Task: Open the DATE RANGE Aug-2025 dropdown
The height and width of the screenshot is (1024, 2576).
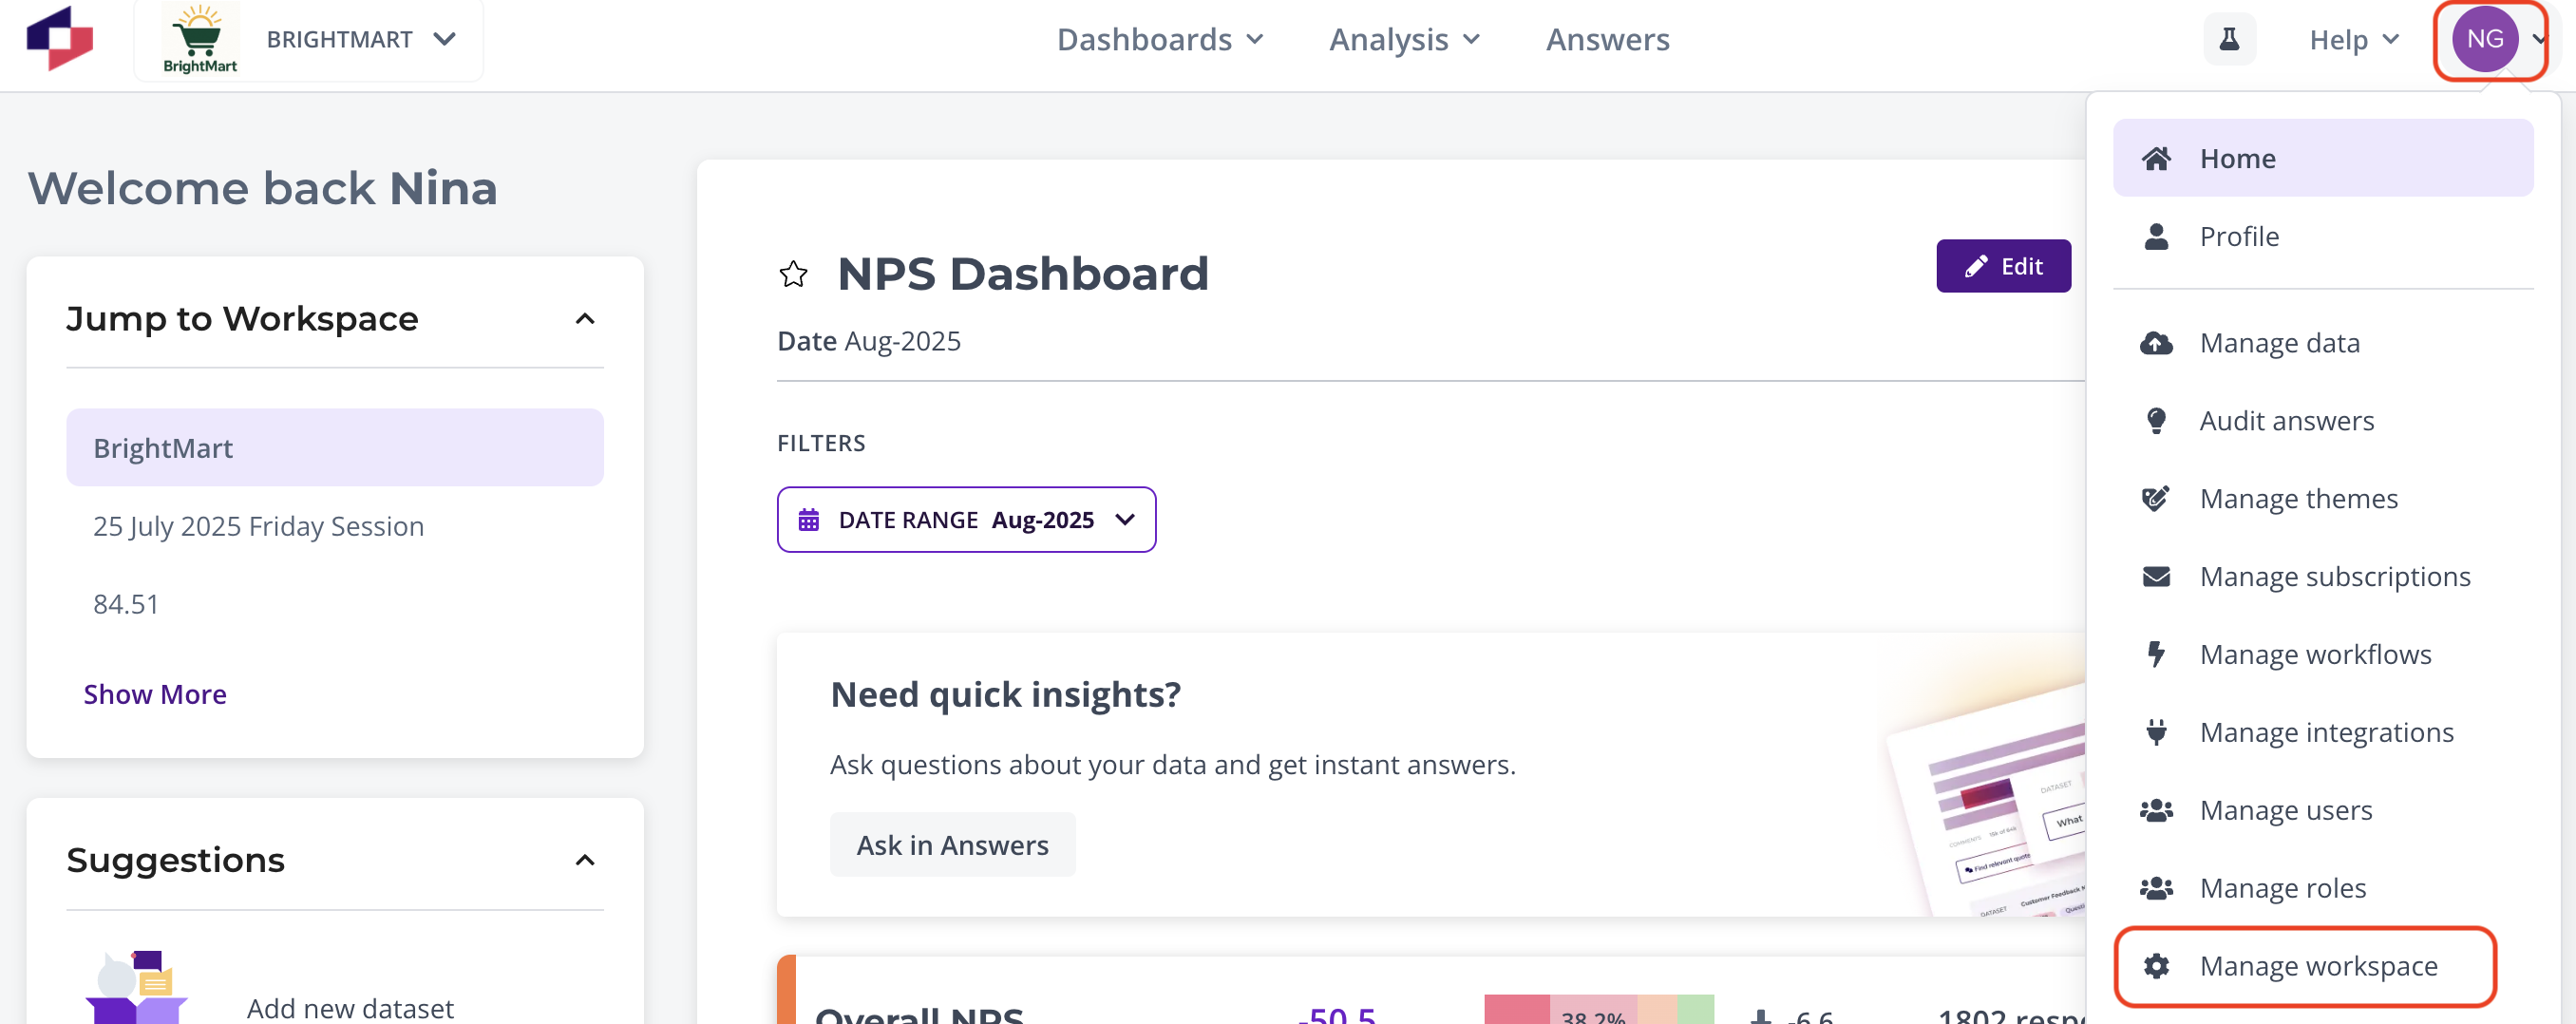Action: [966, 520]
